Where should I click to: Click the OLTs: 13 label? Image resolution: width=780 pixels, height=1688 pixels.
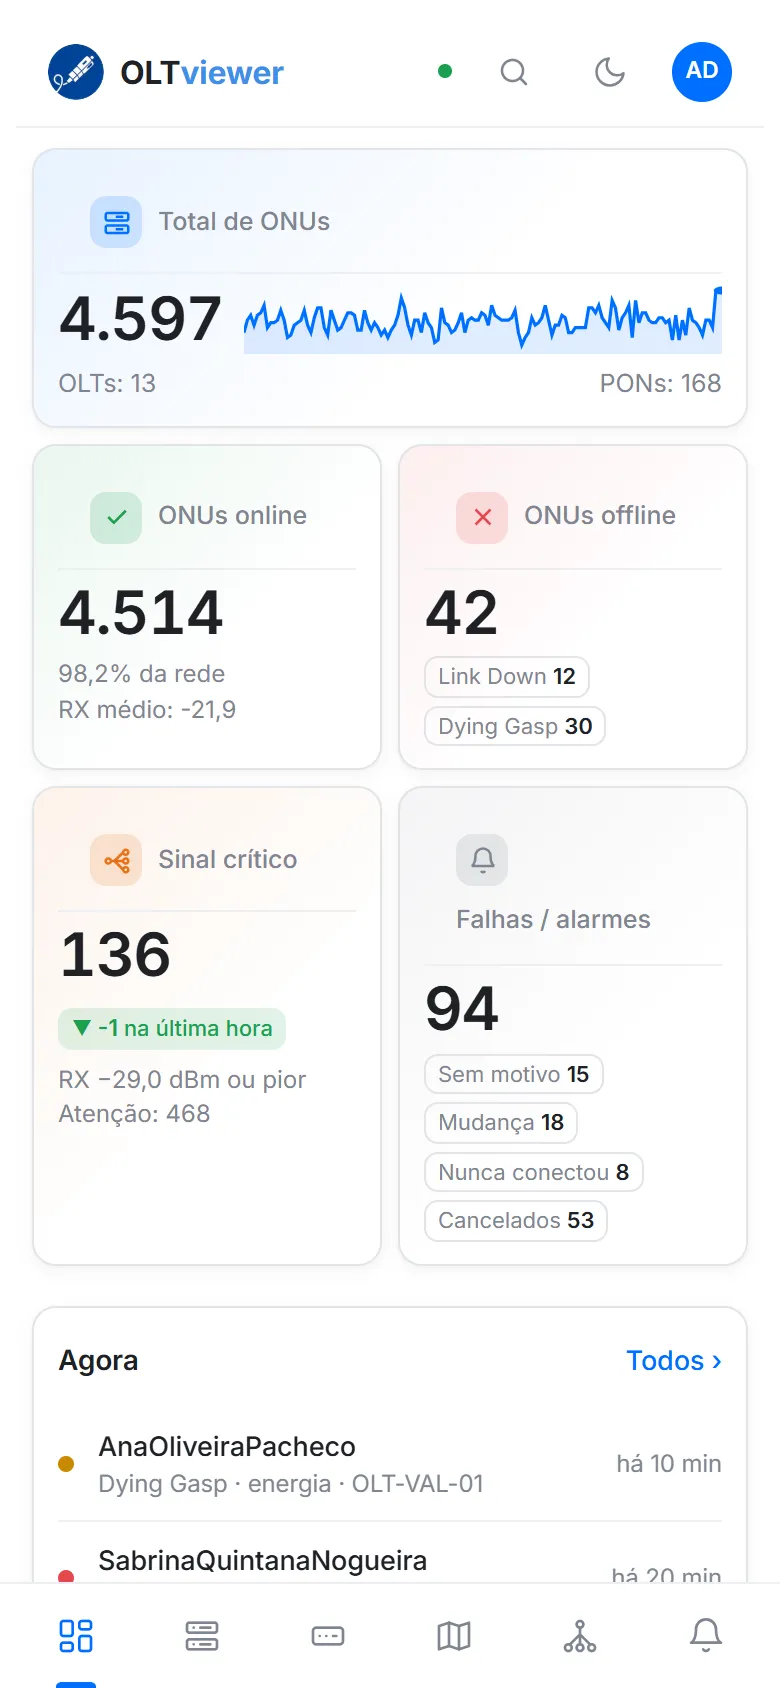tap(107, 384)
